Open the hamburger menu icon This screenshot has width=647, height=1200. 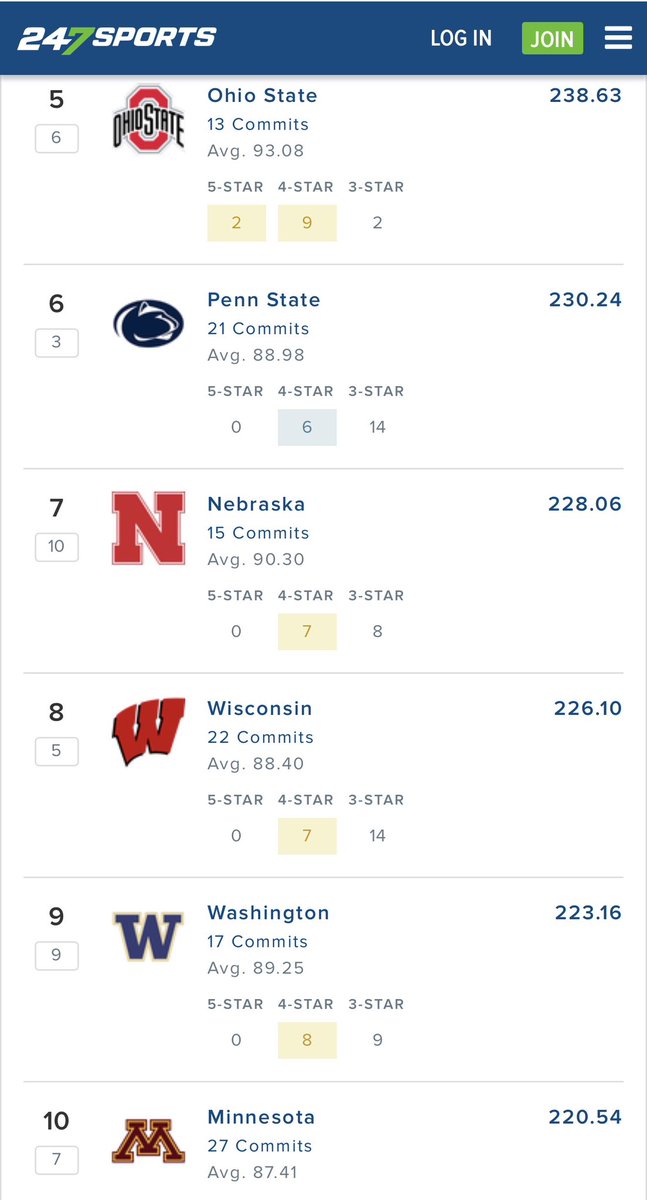618,38
